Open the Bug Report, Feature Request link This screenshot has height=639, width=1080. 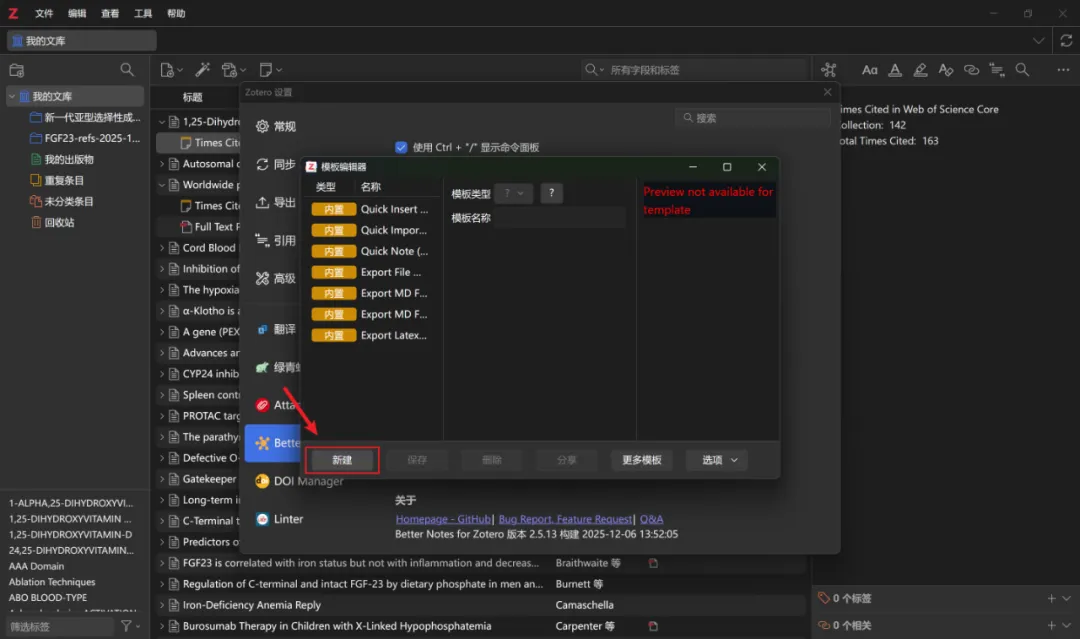(565, 519)
